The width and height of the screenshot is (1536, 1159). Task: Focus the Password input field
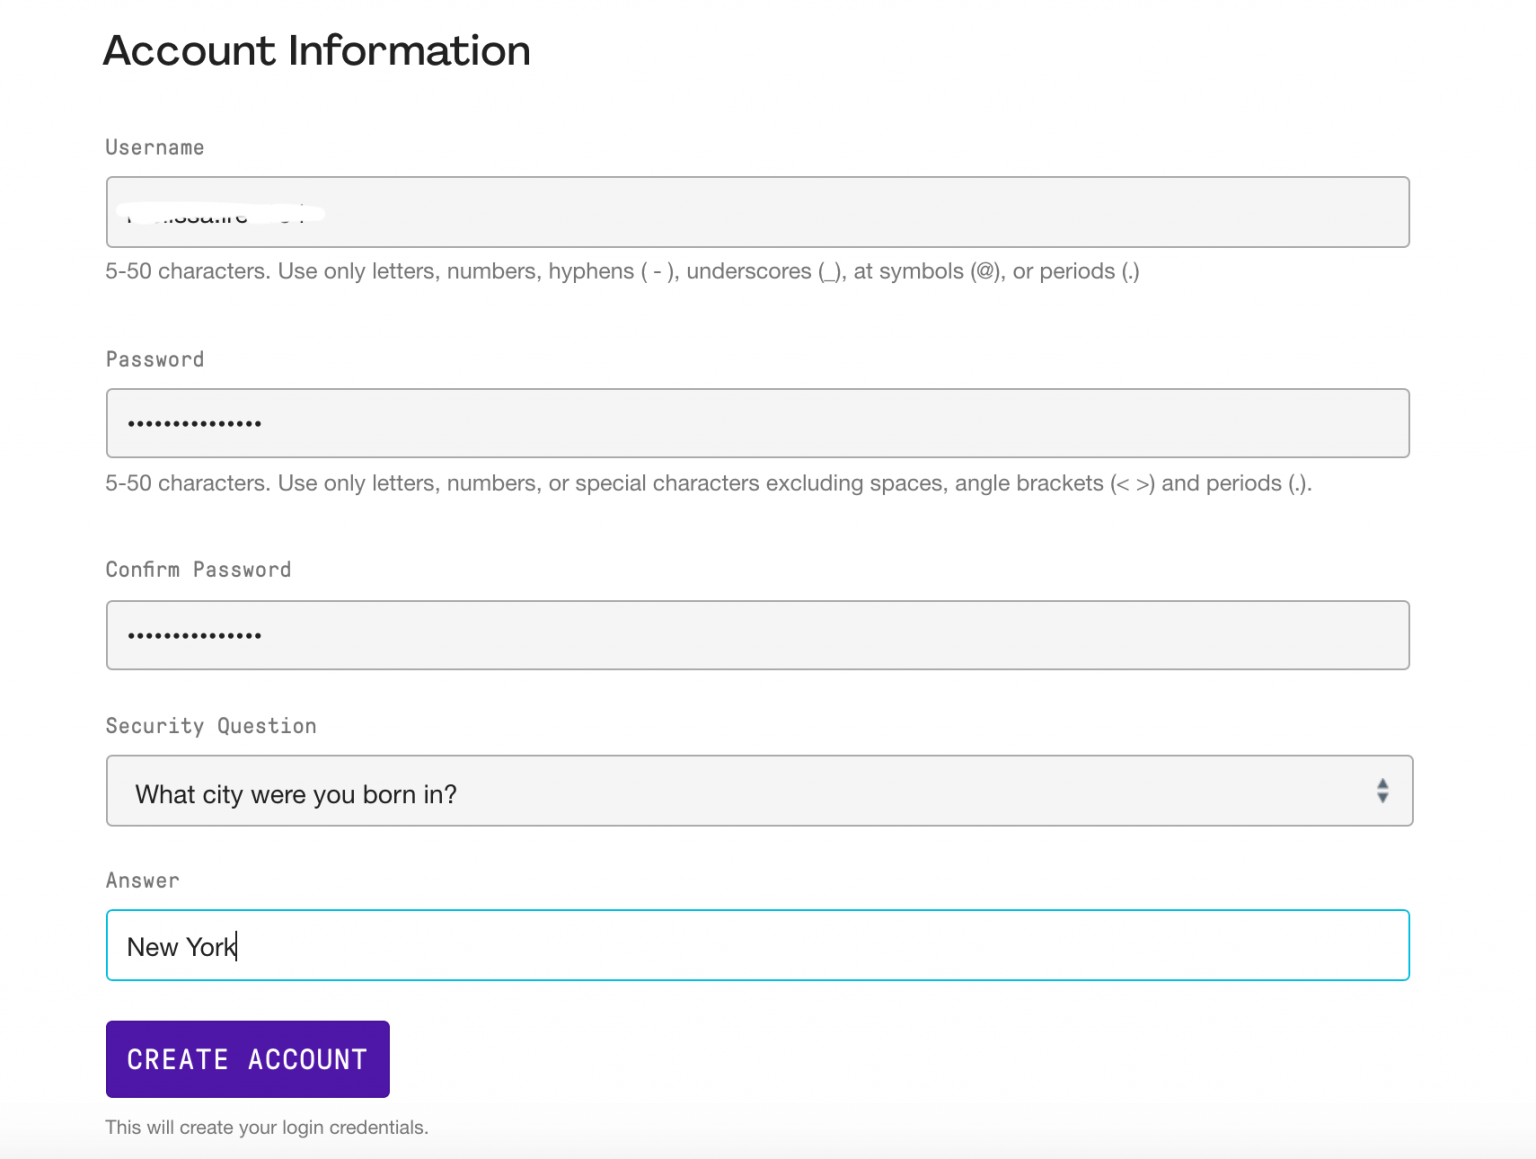click(x=757, y=423)
